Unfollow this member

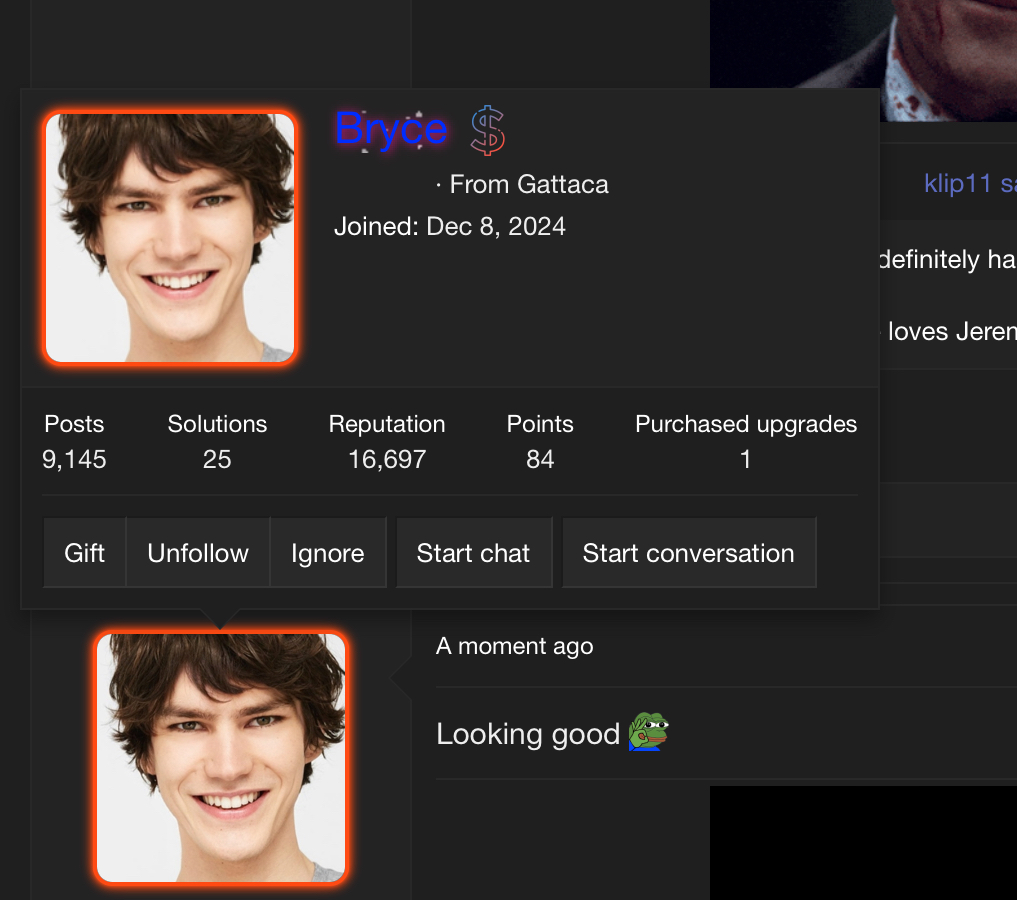[x=198, y=553]
